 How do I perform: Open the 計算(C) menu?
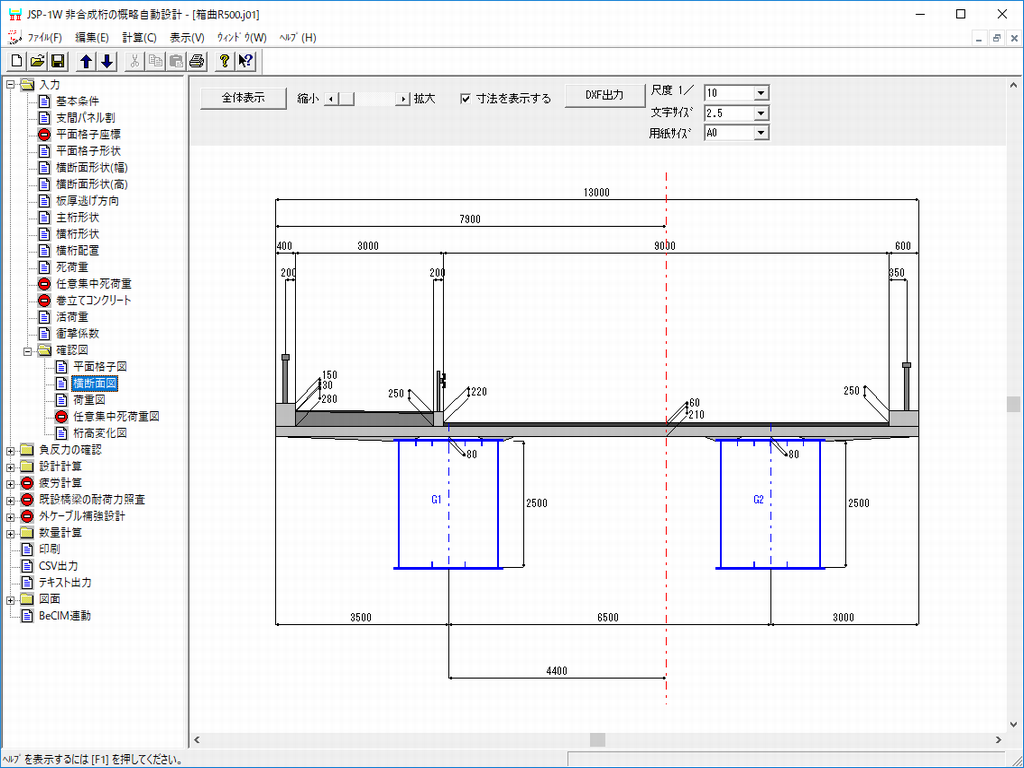[x=139, y=38]
